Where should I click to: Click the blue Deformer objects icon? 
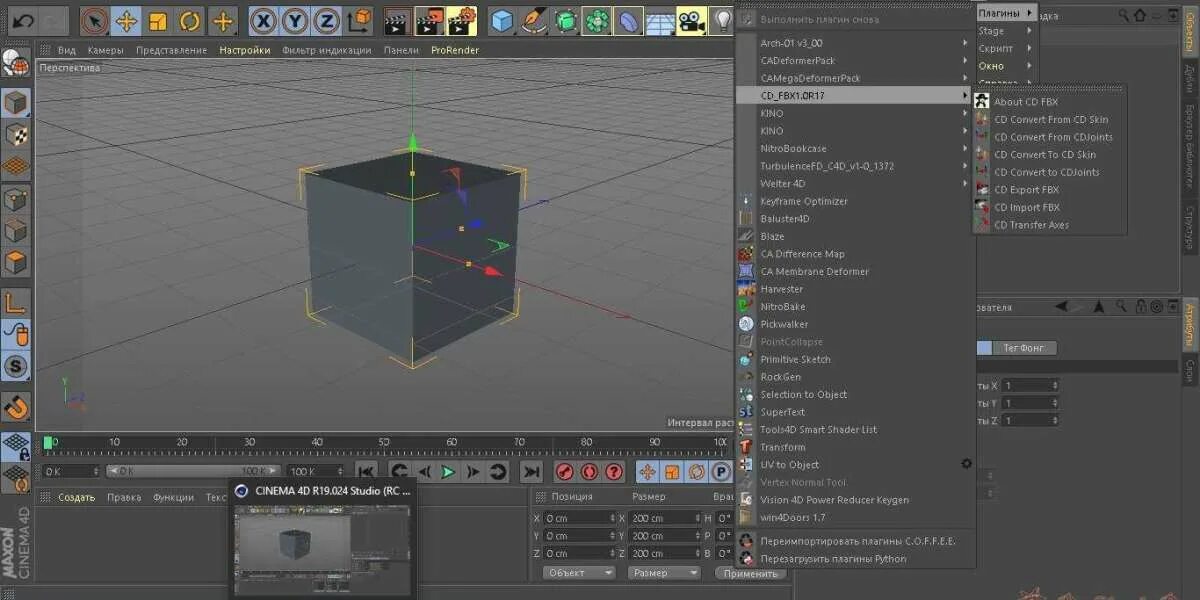[x=629, y=20]
